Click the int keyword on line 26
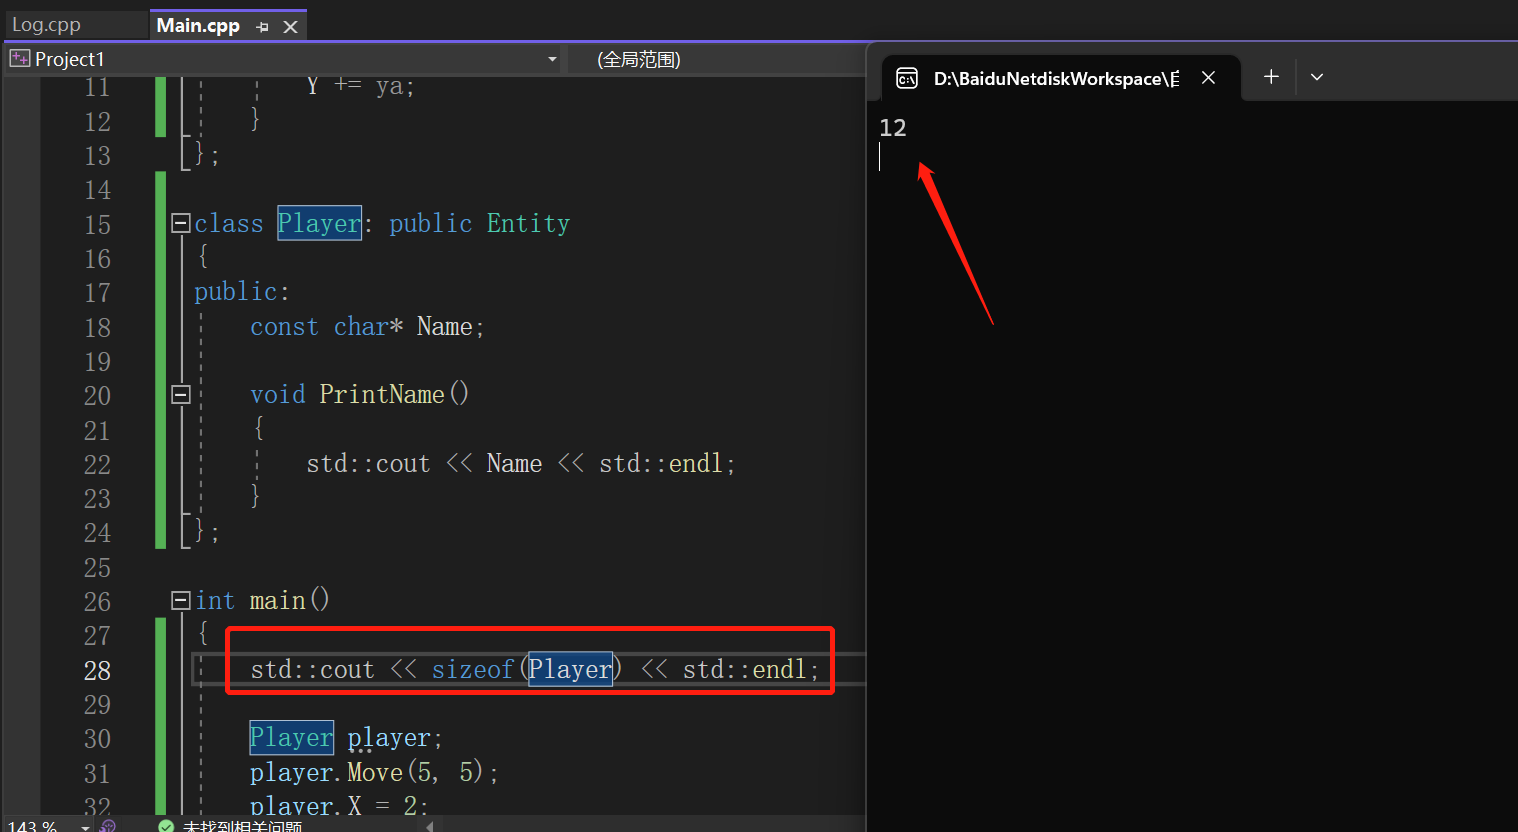This screenshot has height=832, width=1518. click(x=215, y=600)
